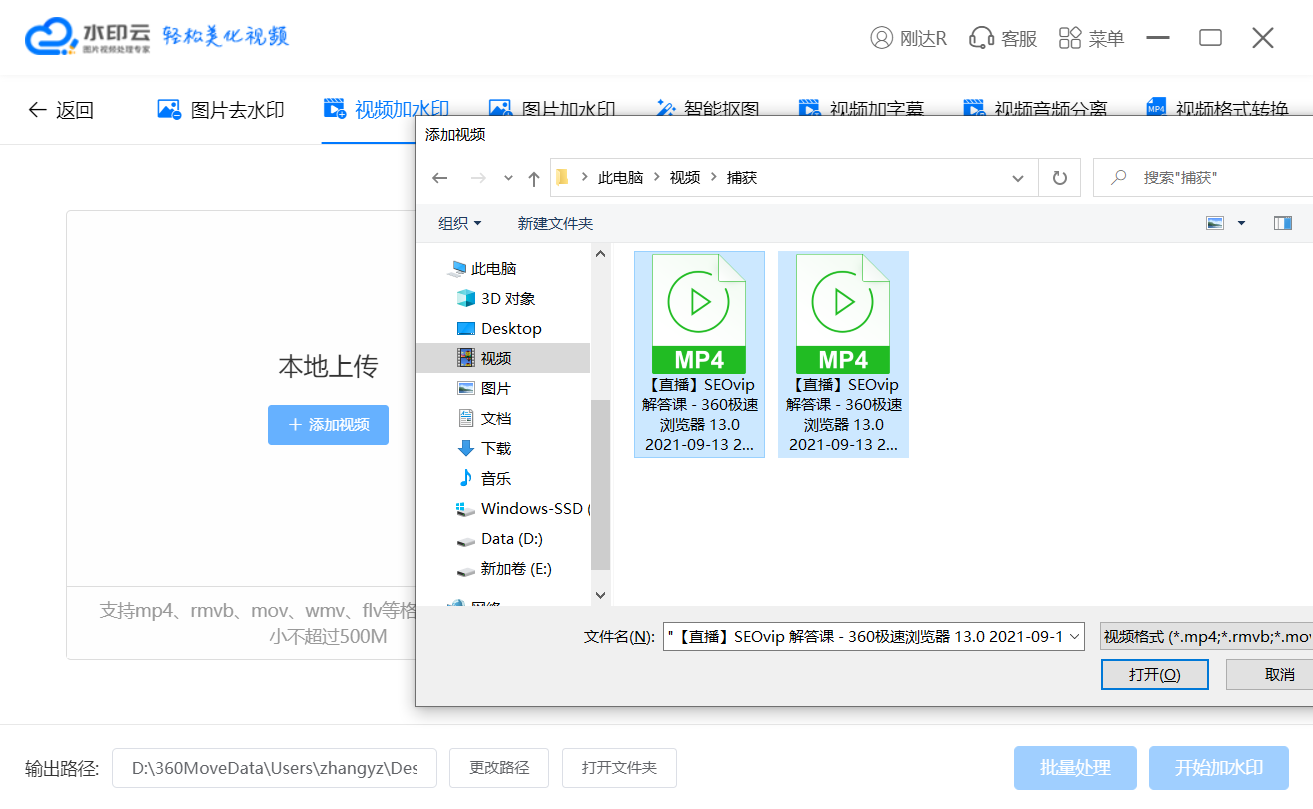Switch to the 智能抠图 tab
This screenshot has width=1313, height=809.
pyautogui.click(x=707, y=110)
